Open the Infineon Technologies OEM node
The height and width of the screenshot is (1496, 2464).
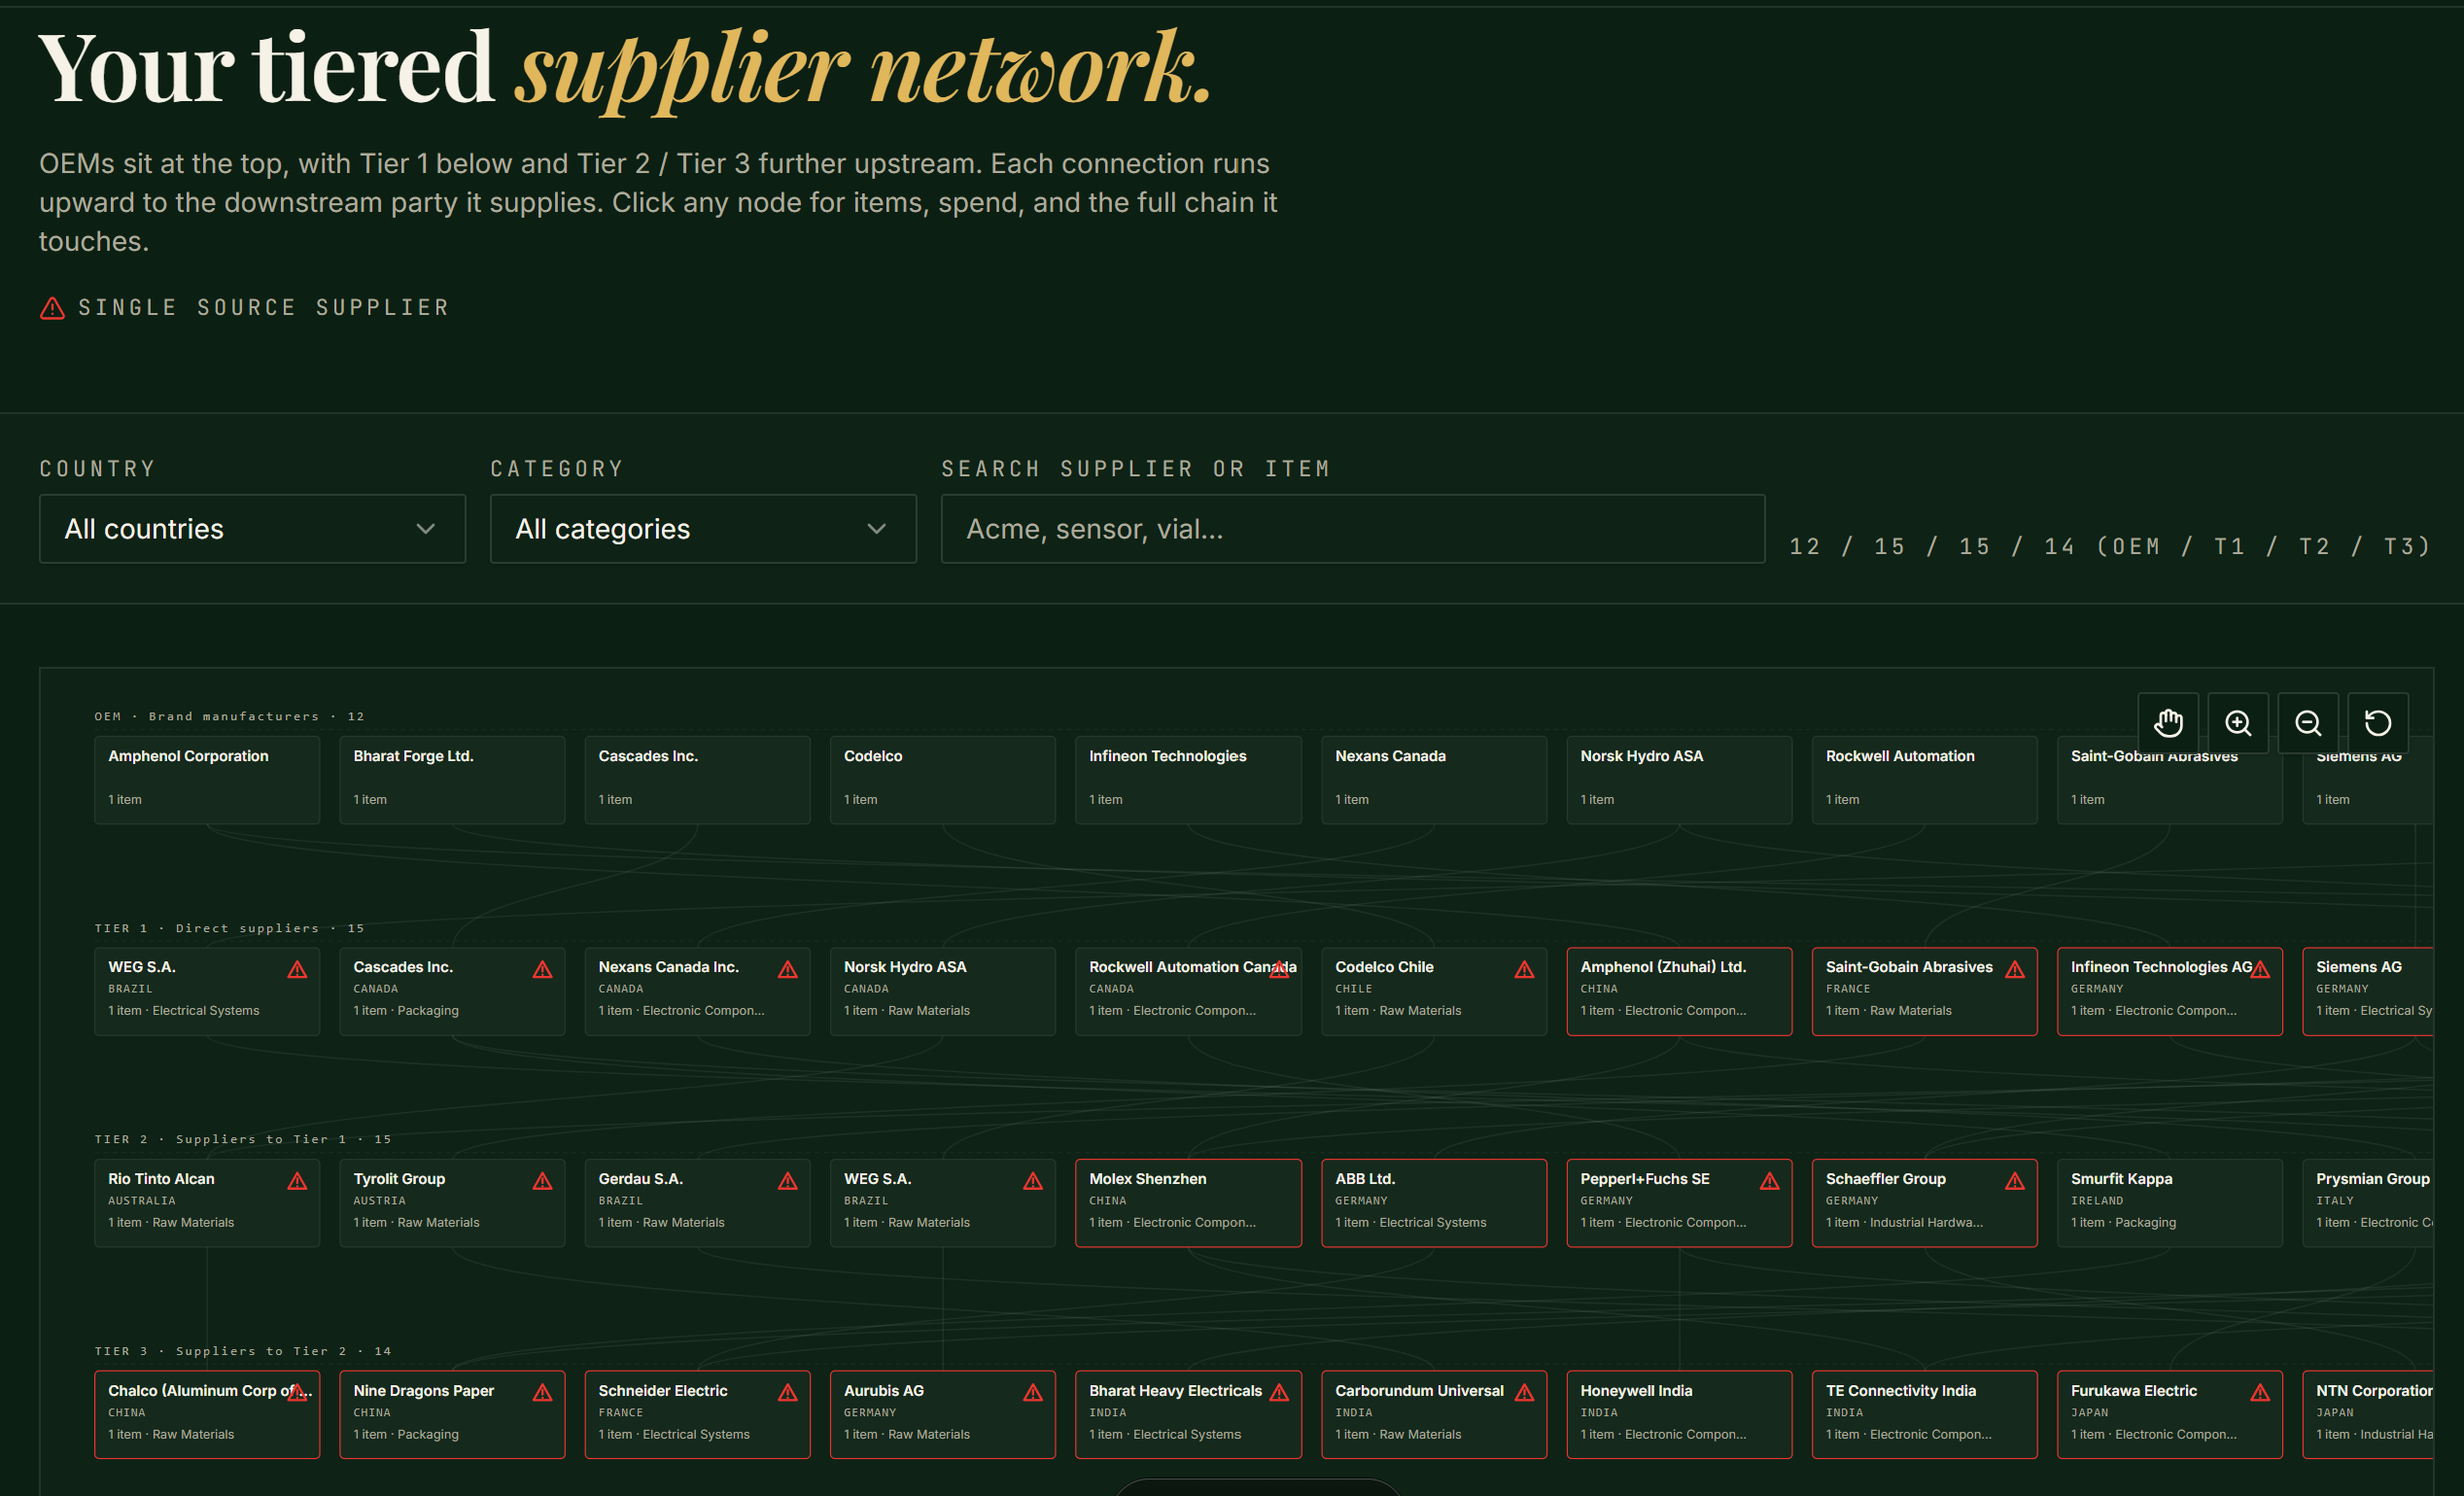click(x=1188, y=780)
